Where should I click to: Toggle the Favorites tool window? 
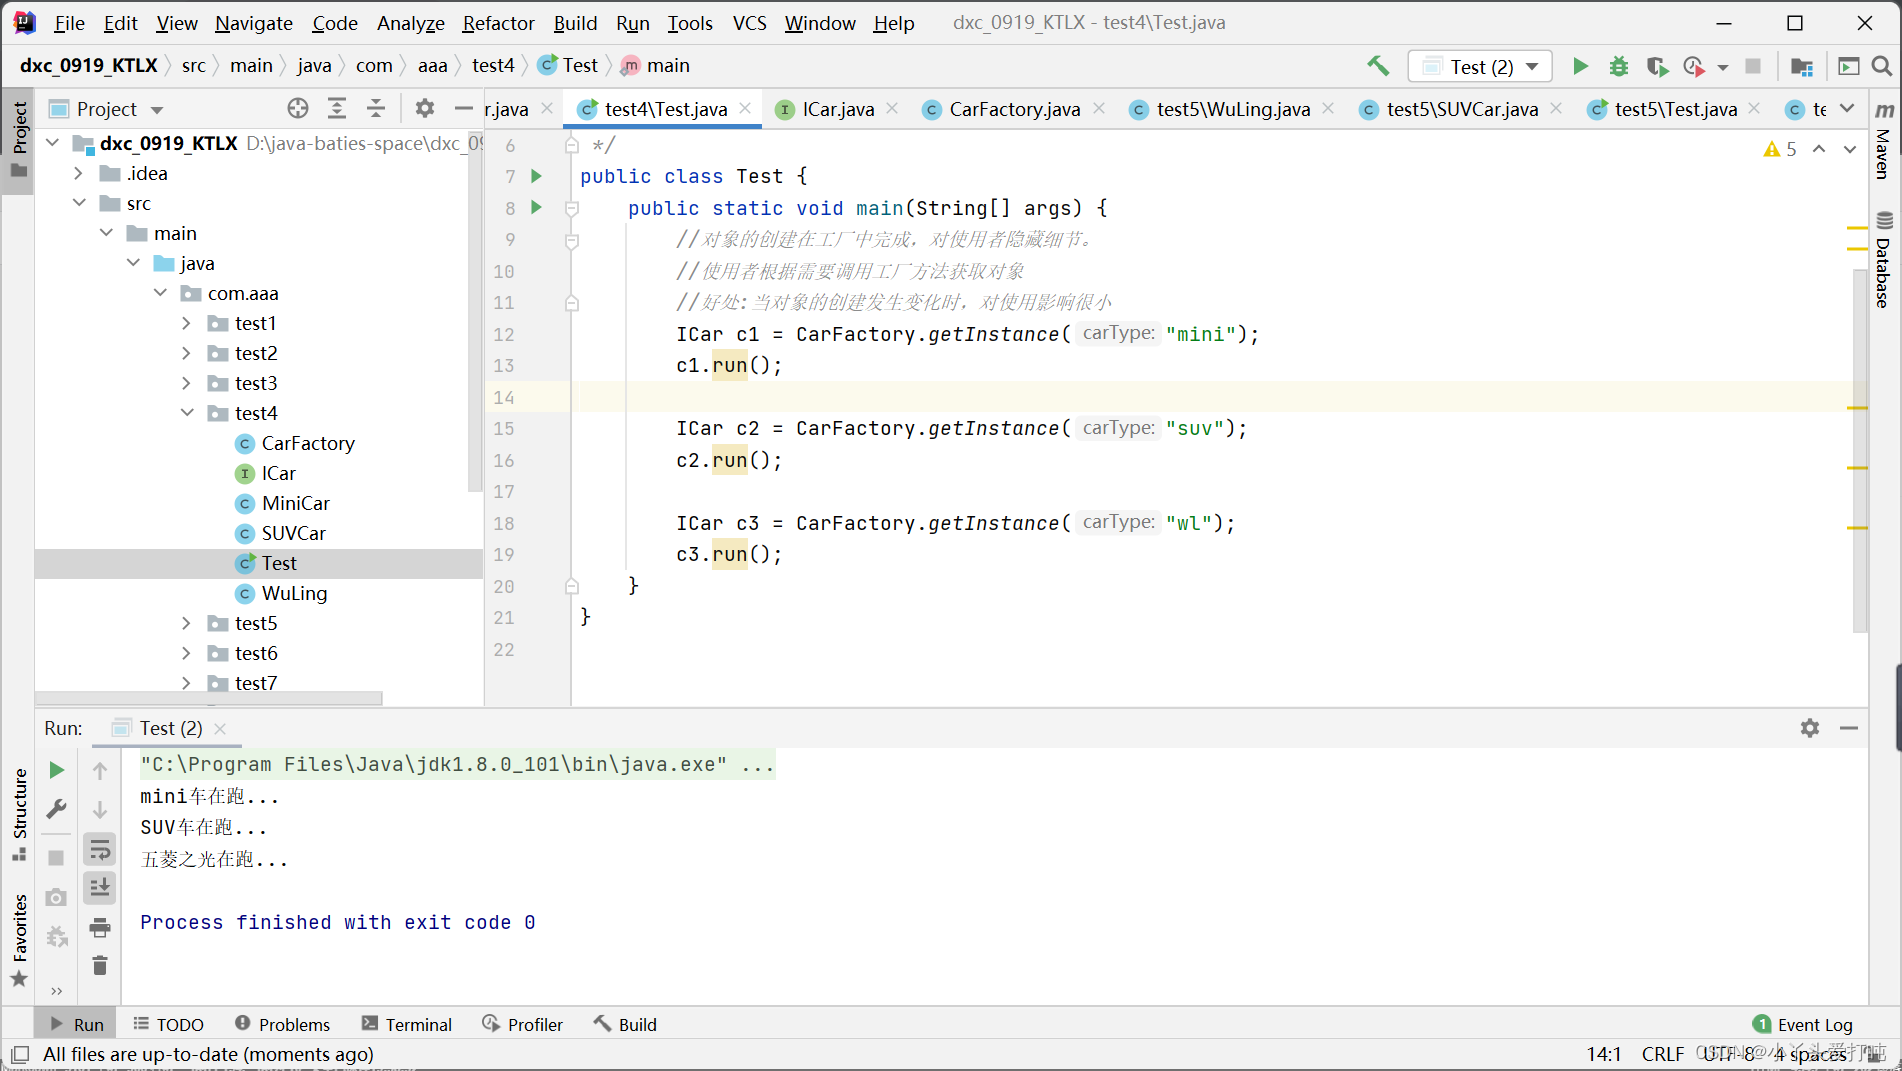tap(19, 940)
